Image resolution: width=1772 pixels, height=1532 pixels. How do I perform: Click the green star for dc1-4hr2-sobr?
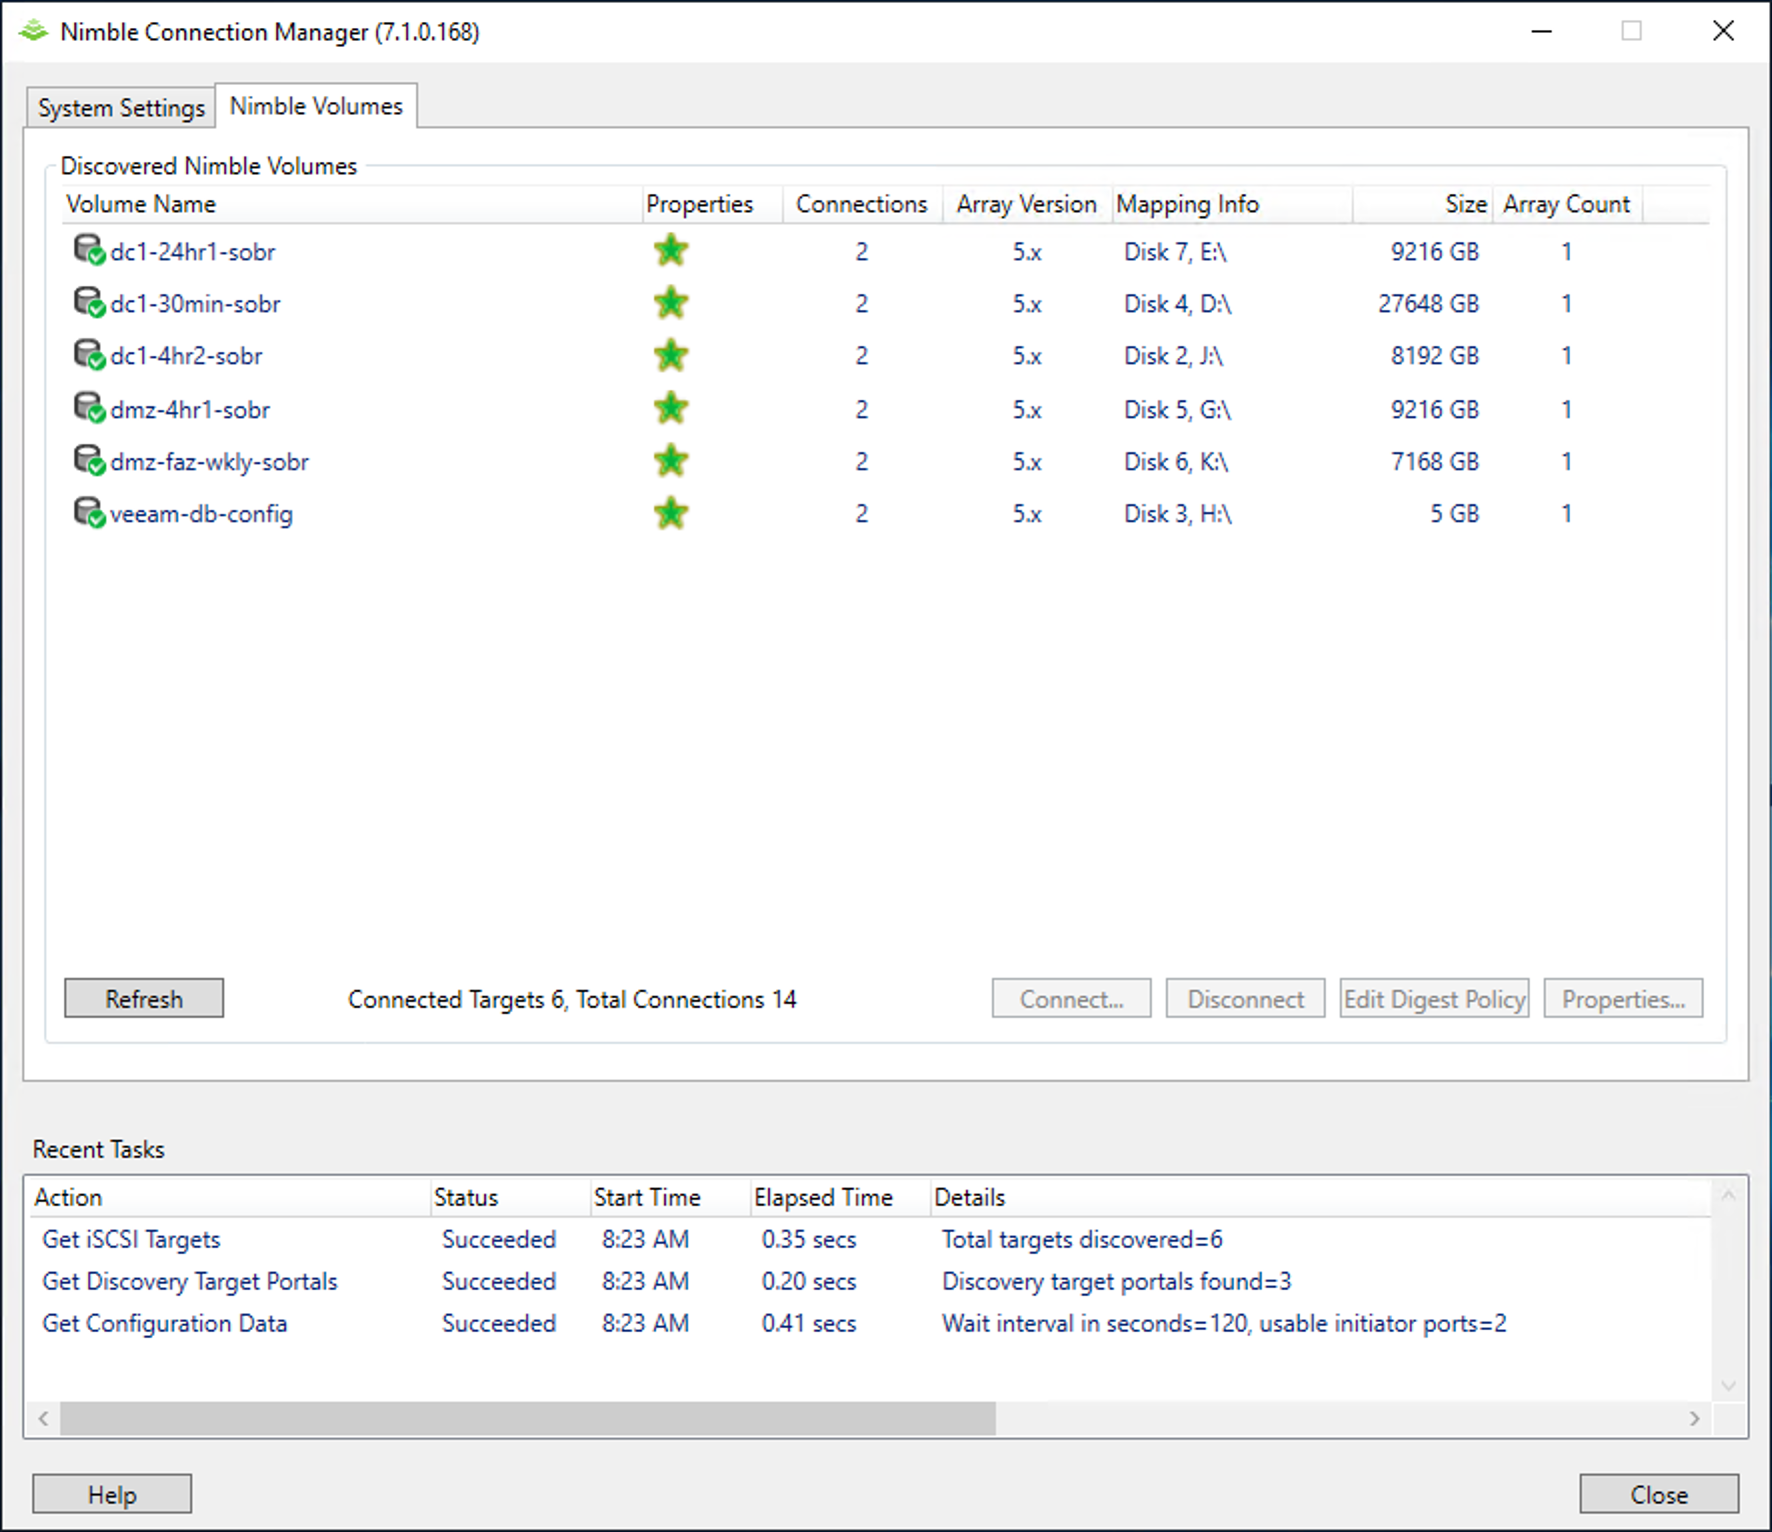pyautogui.click(x=671, y=354)
